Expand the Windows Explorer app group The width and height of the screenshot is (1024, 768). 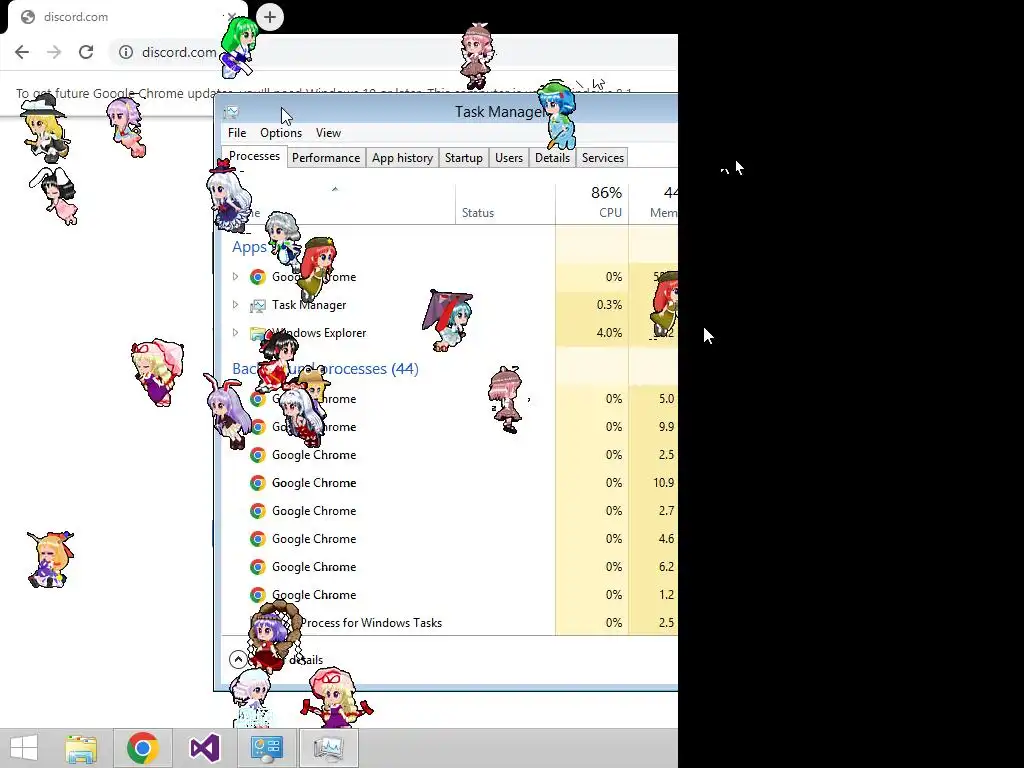point(236,333)
